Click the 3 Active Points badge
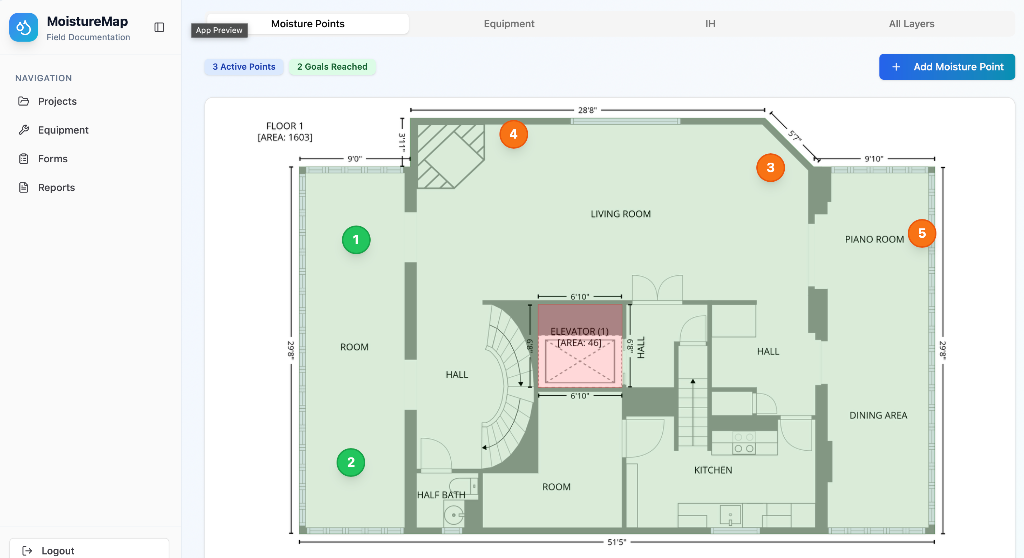 click(244, 67)
